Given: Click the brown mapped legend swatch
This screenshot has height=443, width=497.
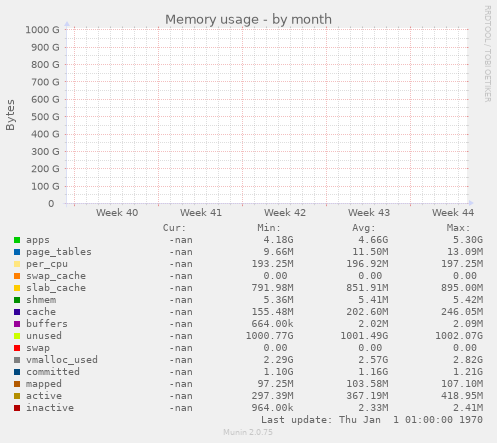Looking at the screenshot, I should 17,384.
